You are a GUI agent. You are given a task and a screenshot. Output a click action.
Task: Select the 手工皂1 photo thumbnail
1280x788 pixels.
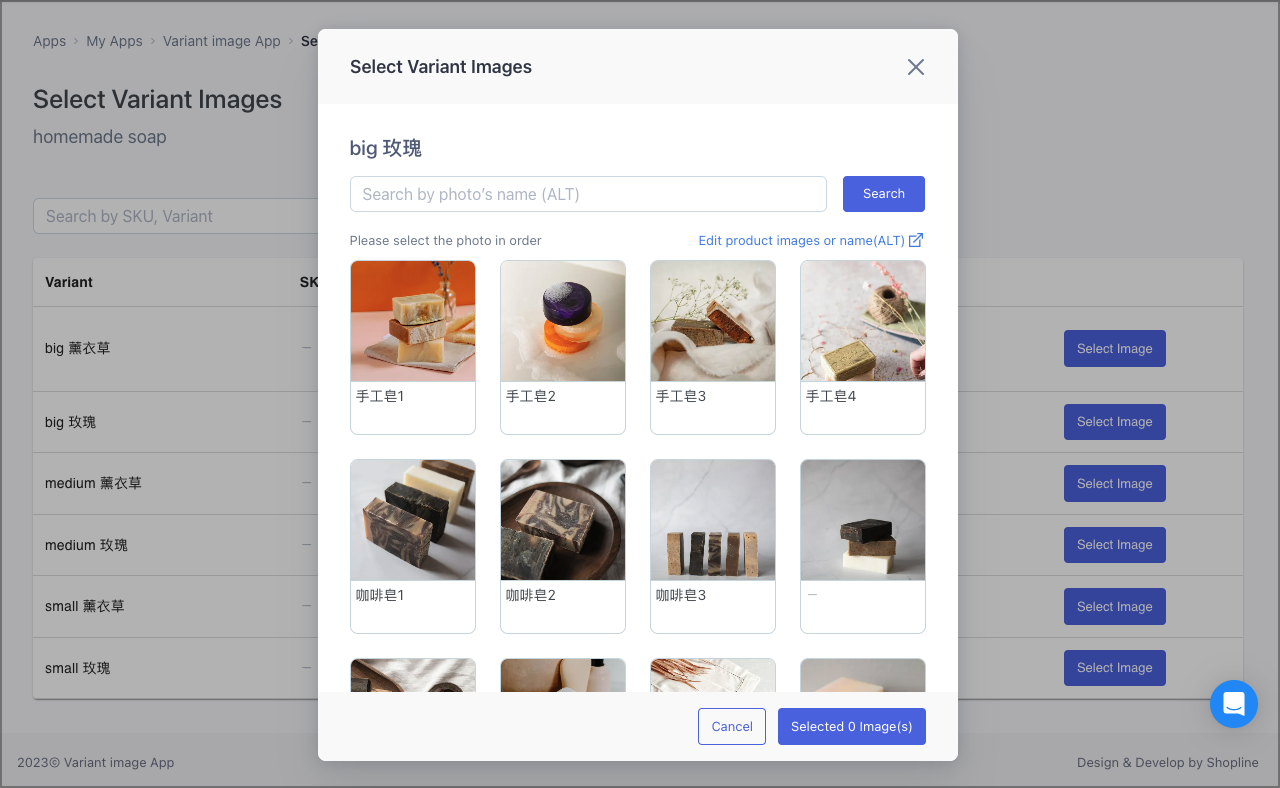point(413,321)
